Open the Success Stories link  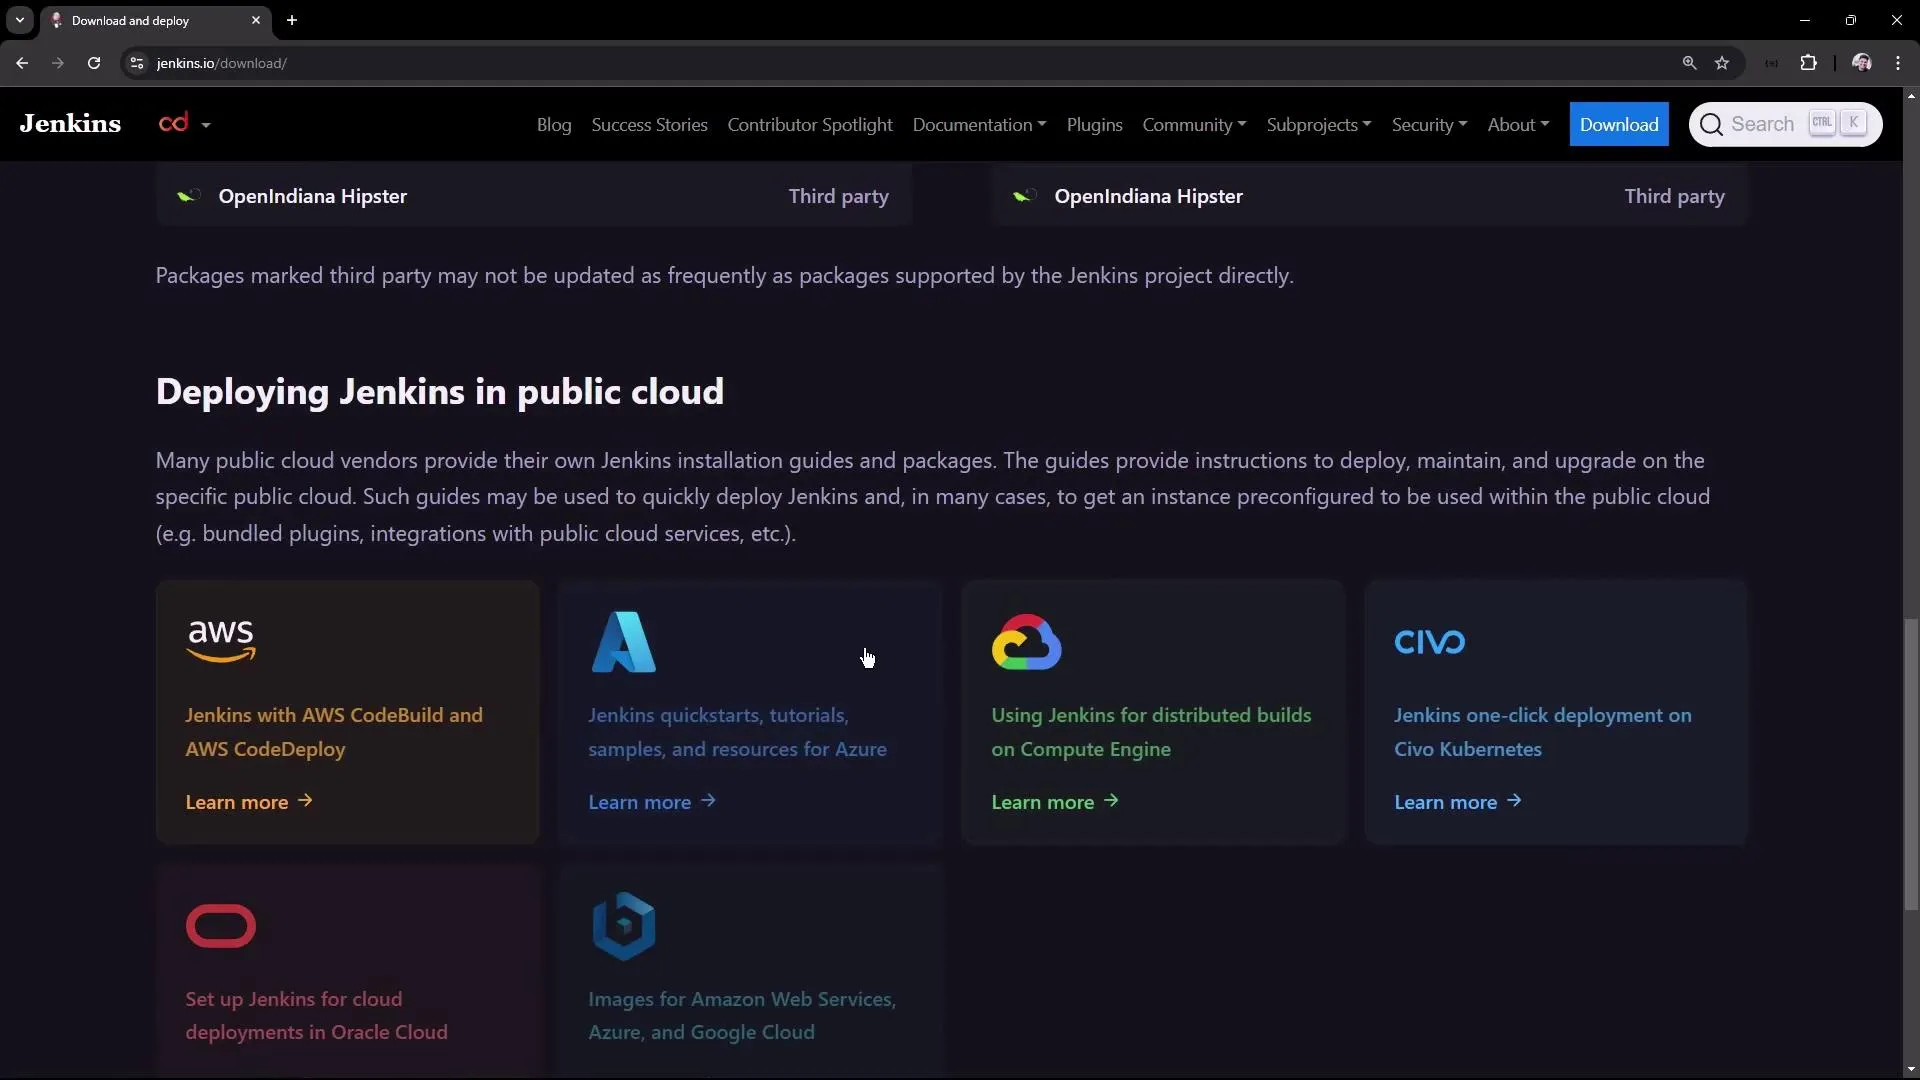click(649, 124)
